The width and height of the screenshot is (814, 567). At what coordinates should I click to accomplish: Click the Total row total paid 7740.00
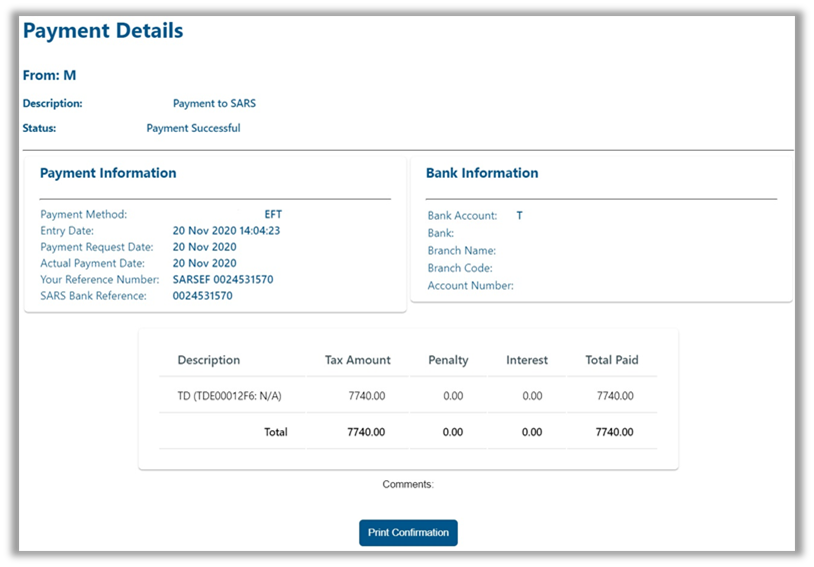click(x=615, y=432)
